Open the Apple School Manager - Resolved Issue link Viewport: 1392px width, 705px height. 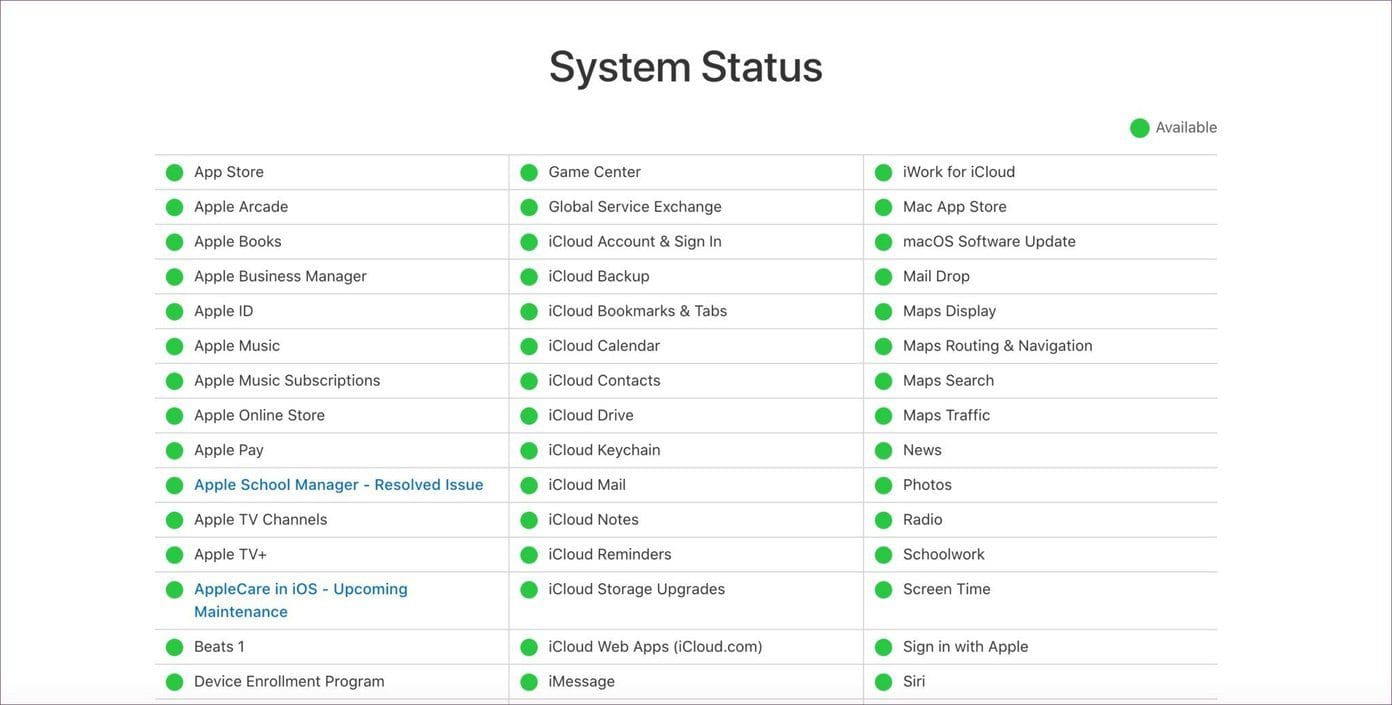(338, 485)
